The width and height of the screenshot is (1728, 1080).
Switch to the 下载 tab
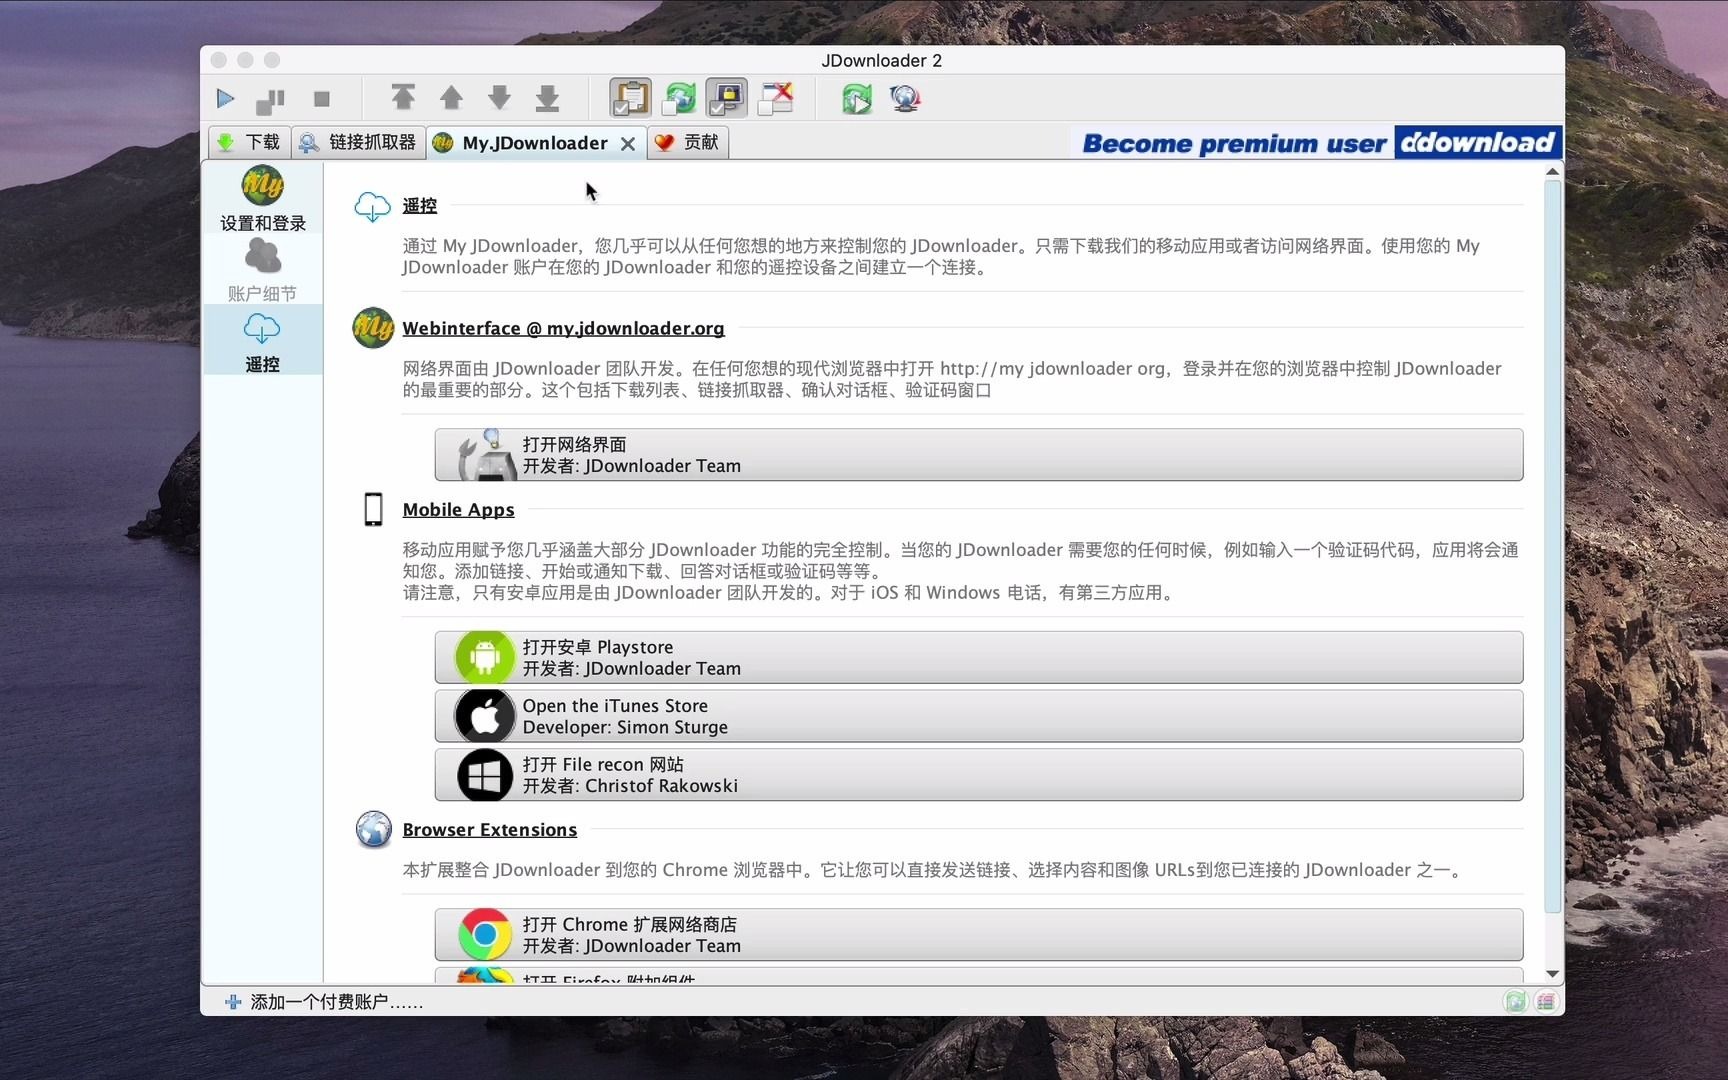point(250,142)
